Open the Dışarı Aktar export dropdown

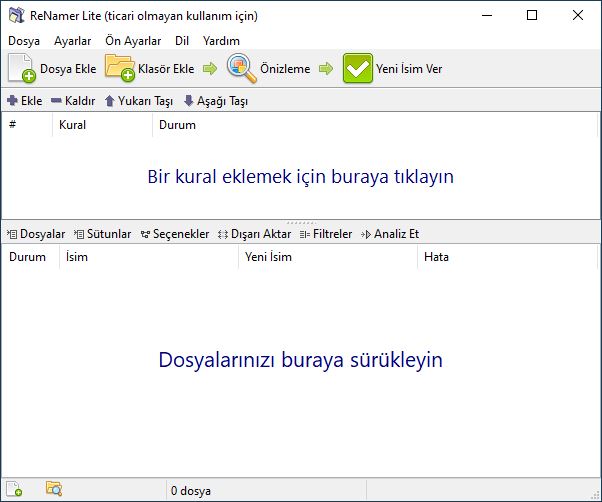(254, 234)
